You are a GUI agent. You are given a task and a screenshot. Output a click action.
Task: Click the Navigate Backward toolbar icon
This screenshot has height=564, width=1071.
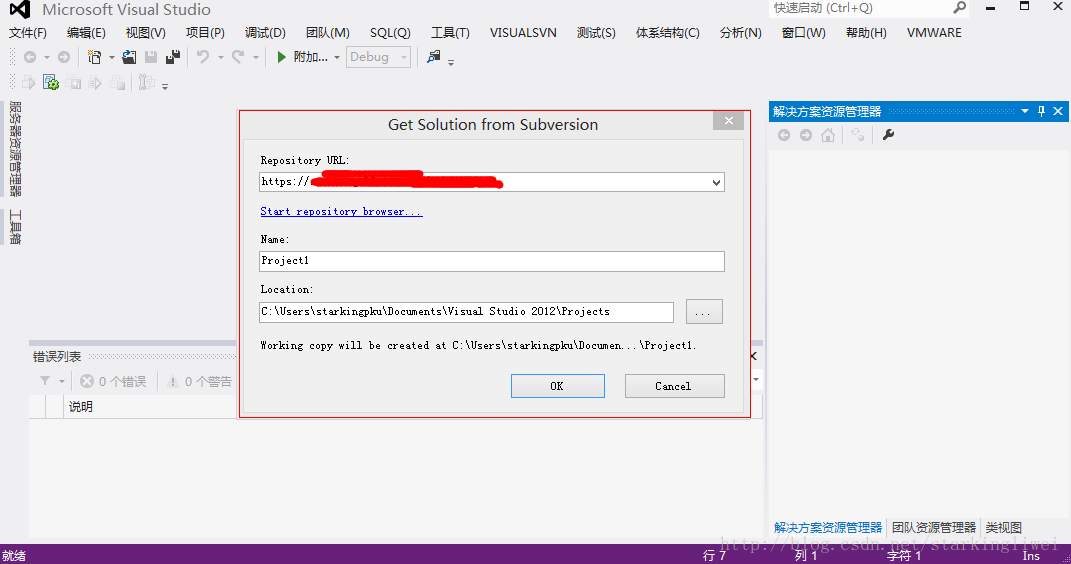[x=30, y=57]
